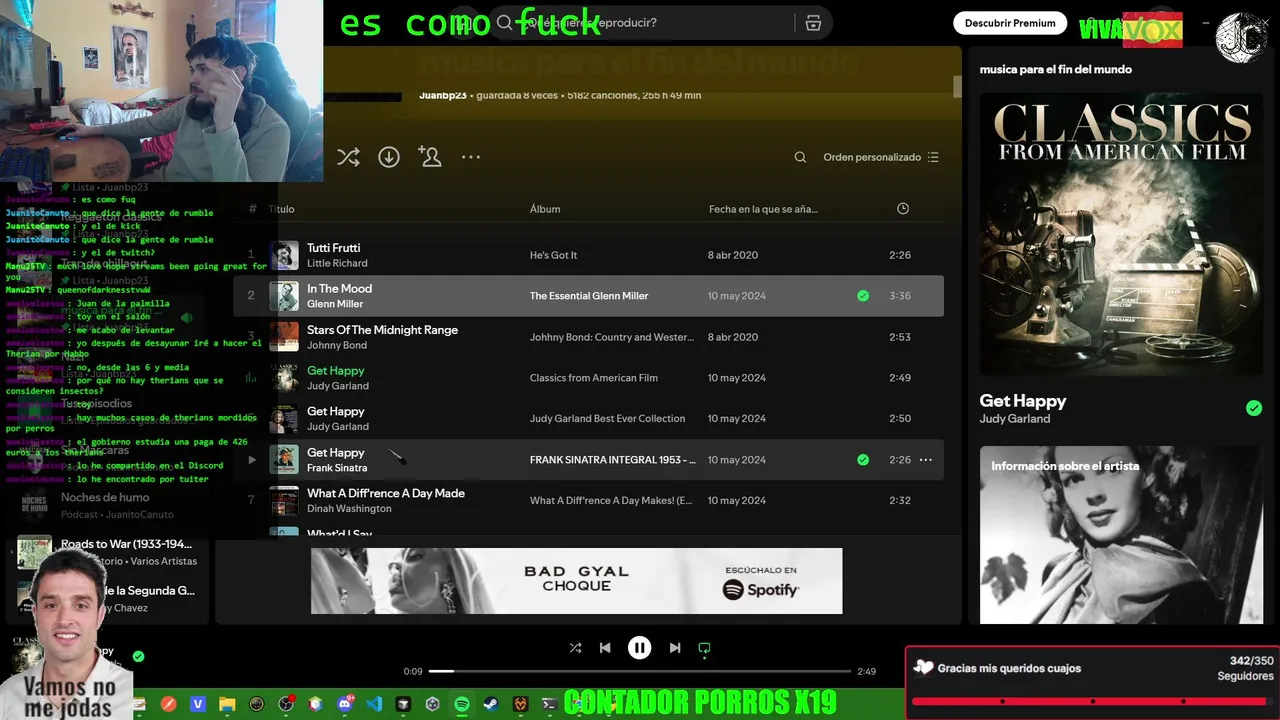Open Visual Studio Code from the taskbar

click(x=374, y=705)
